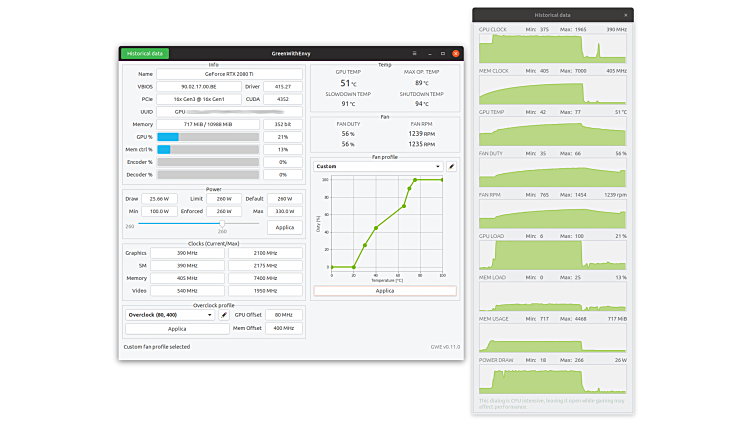Viewport: 752px width, 423px height.
Task: Edit the custom fan profile with pencil icon
Action: tap(451, 166)
